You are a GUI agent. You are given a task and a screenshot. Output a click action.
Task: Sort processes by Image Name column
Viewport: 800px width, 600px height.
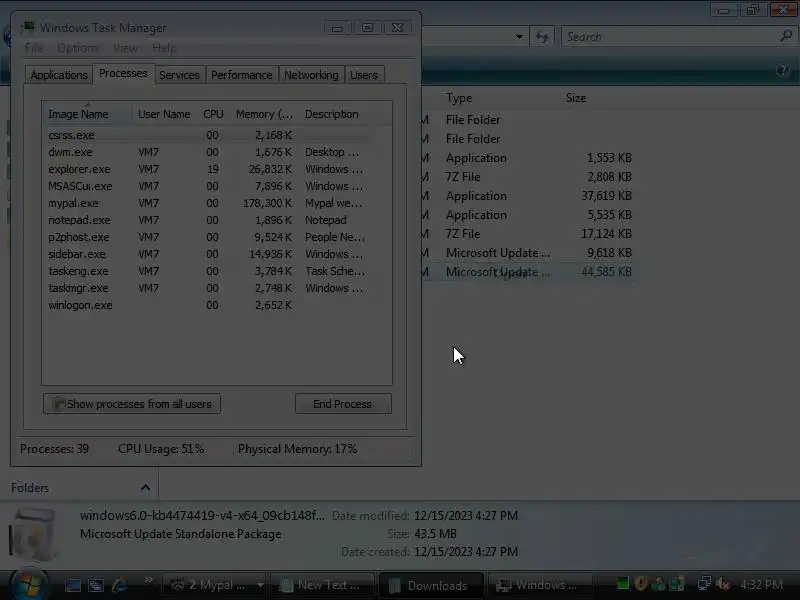coord(88,114)
